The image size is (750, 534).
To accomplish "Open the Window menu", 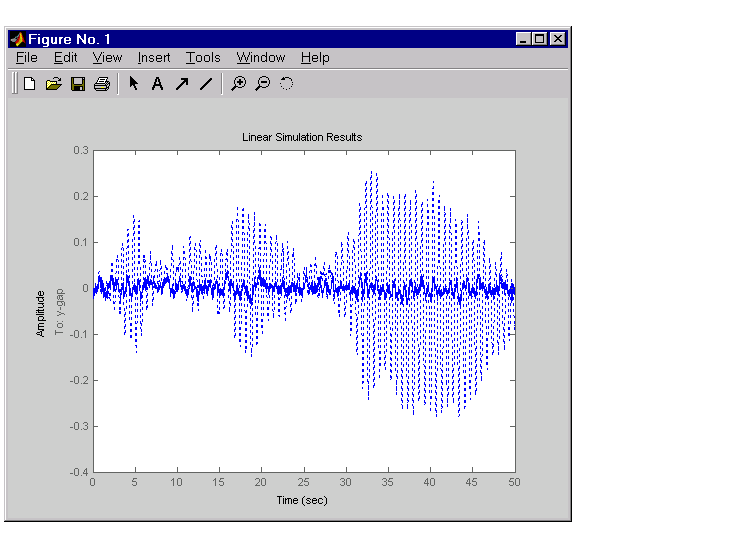I will pyautogui.click(x=261, y=58).
